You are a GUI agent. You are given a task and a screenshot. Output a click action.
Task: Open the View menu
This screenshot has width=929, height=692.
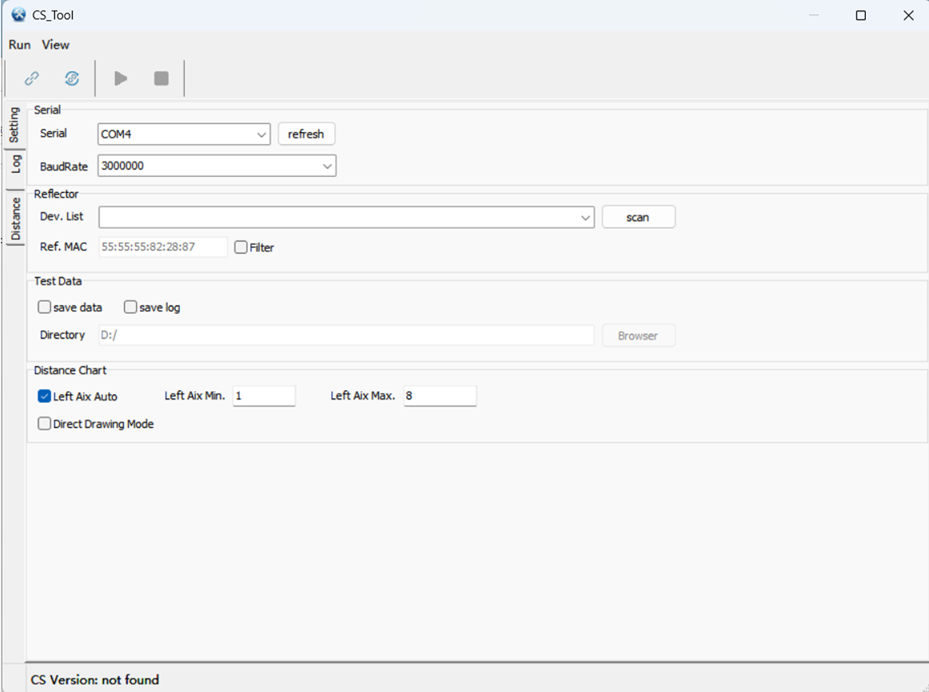pyautogui.click(x=55, y=45)
